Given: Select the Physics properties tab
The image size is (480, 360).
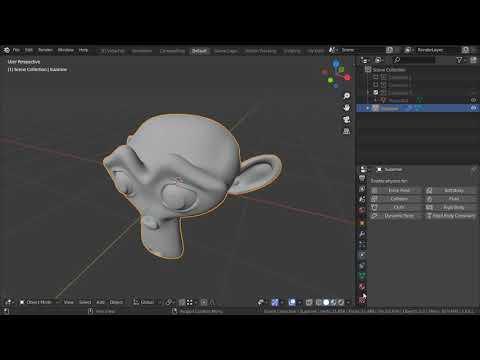Looking at the screenshot, I should [x=362, y=255].
